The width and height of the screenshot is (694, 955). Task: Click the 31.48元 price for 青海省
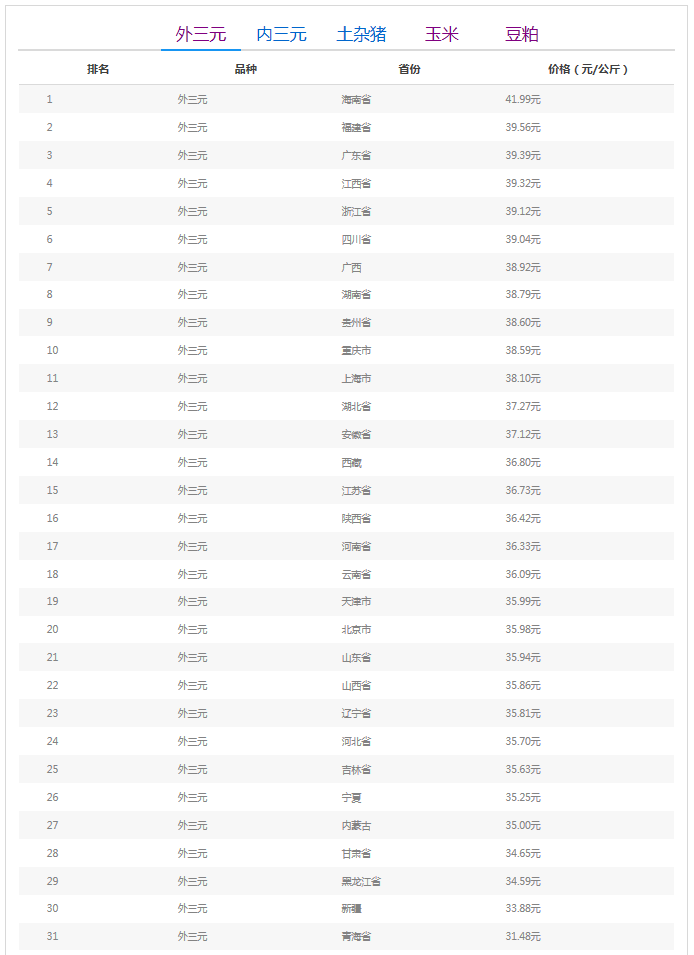[523, 937]
